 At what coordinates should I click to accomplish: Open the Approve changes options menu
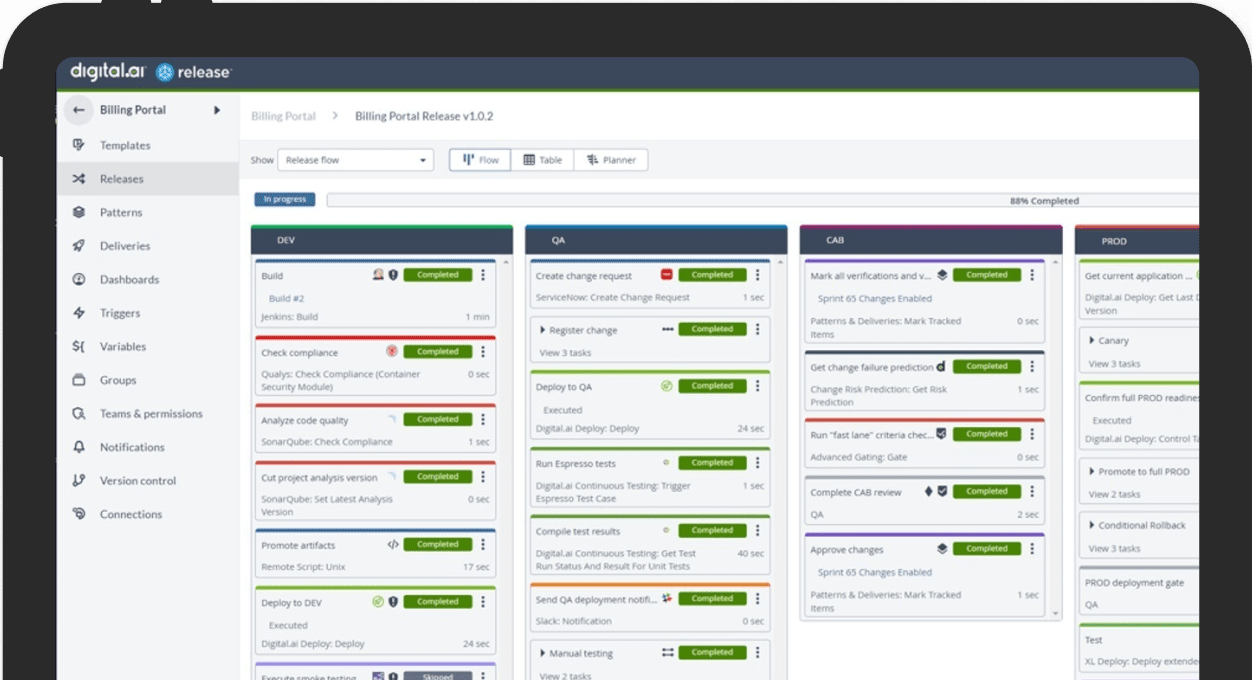click(1032, 549)
